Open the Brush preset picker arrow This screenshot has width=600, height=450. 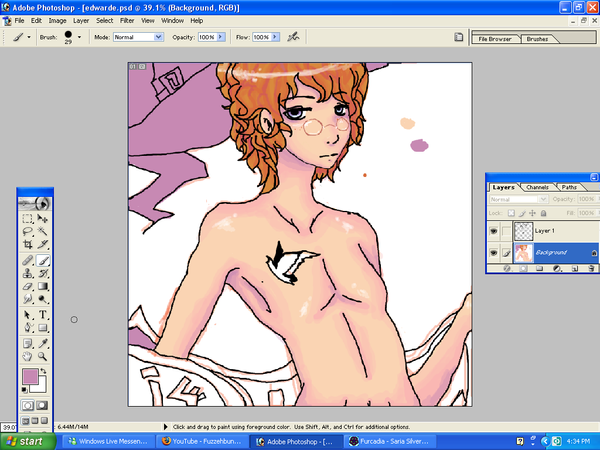point(79,37)
